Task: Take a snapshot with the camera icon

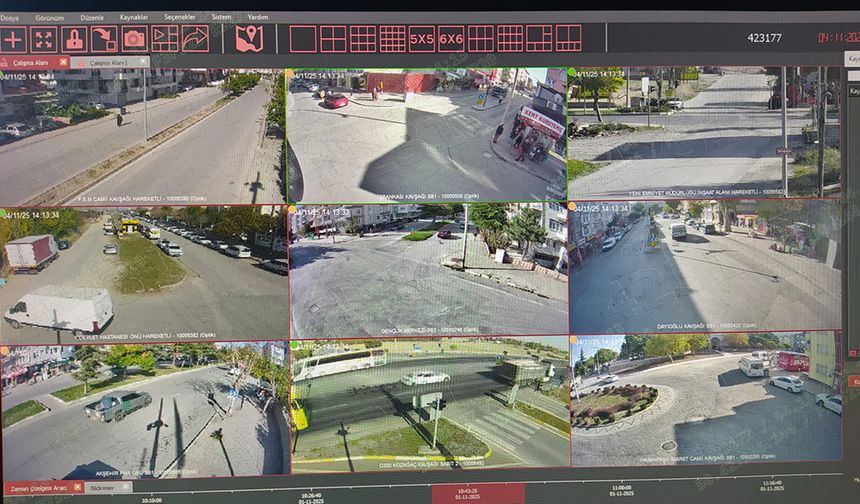Action: [134, 39]
